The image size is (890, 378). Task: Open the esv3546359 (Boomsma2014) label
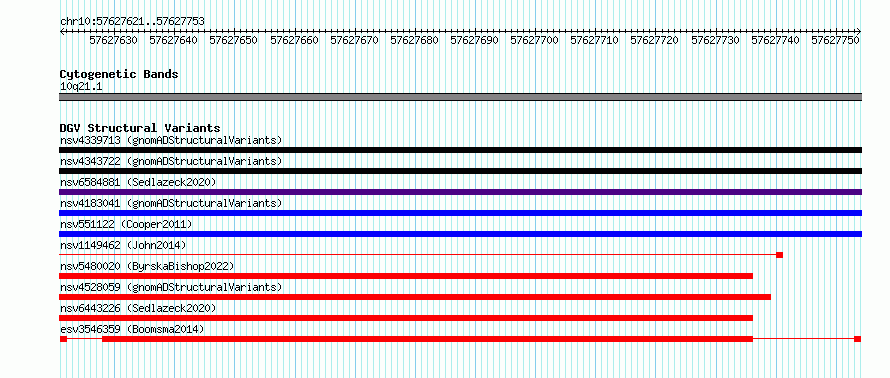132,329
